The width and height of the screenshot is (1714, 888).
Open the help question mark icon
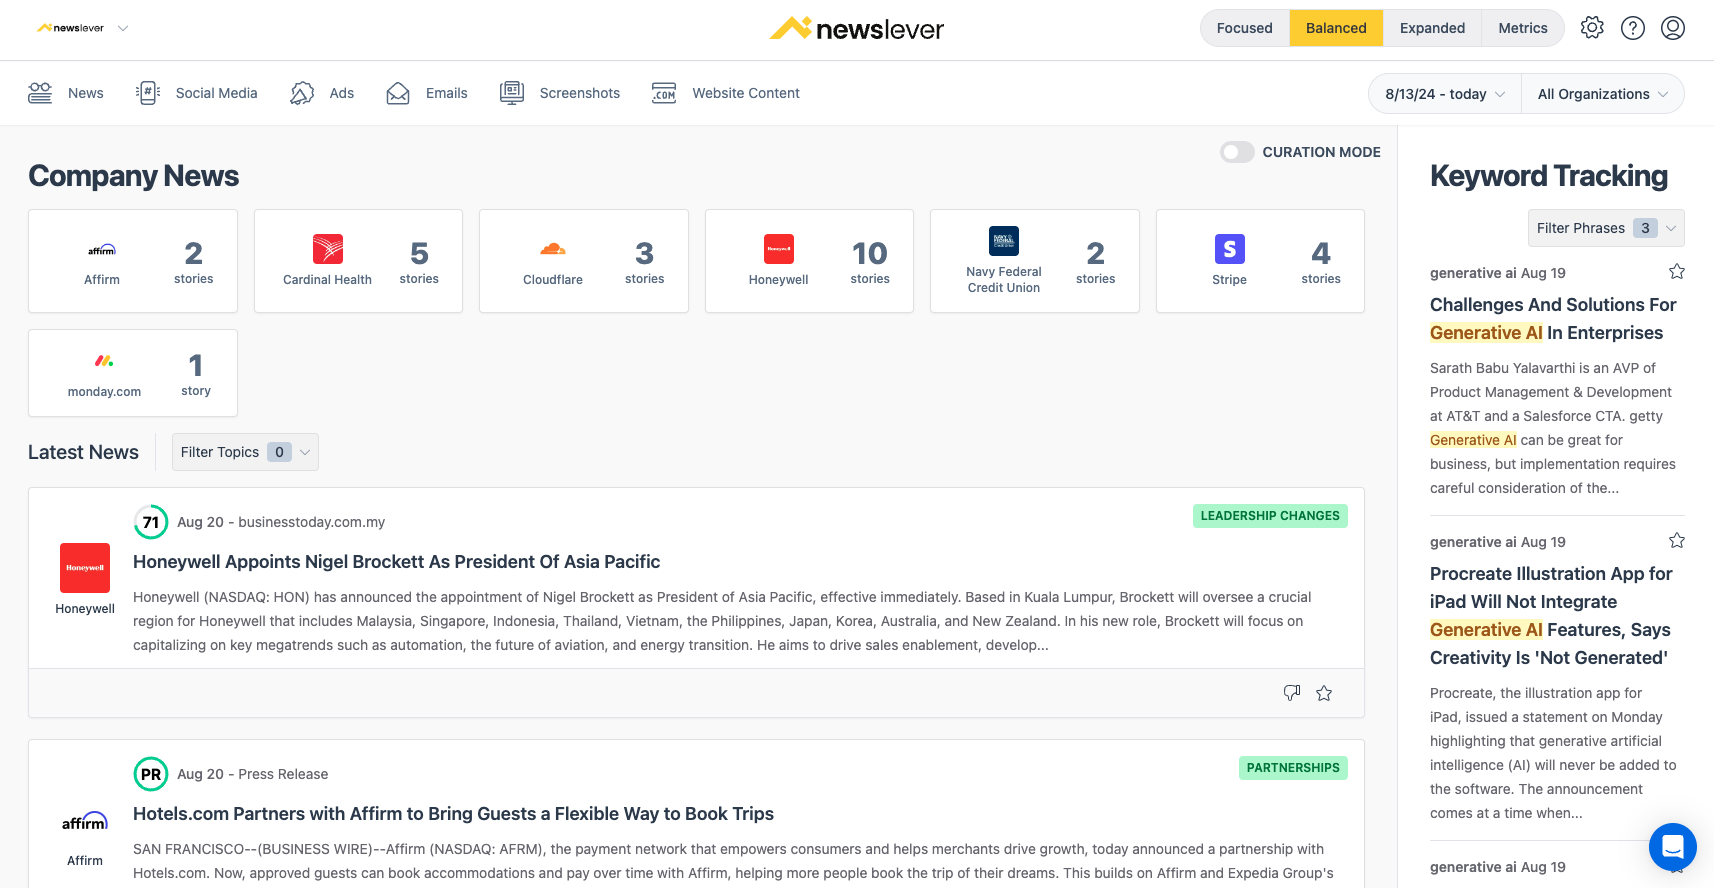tap(1633, 28)
